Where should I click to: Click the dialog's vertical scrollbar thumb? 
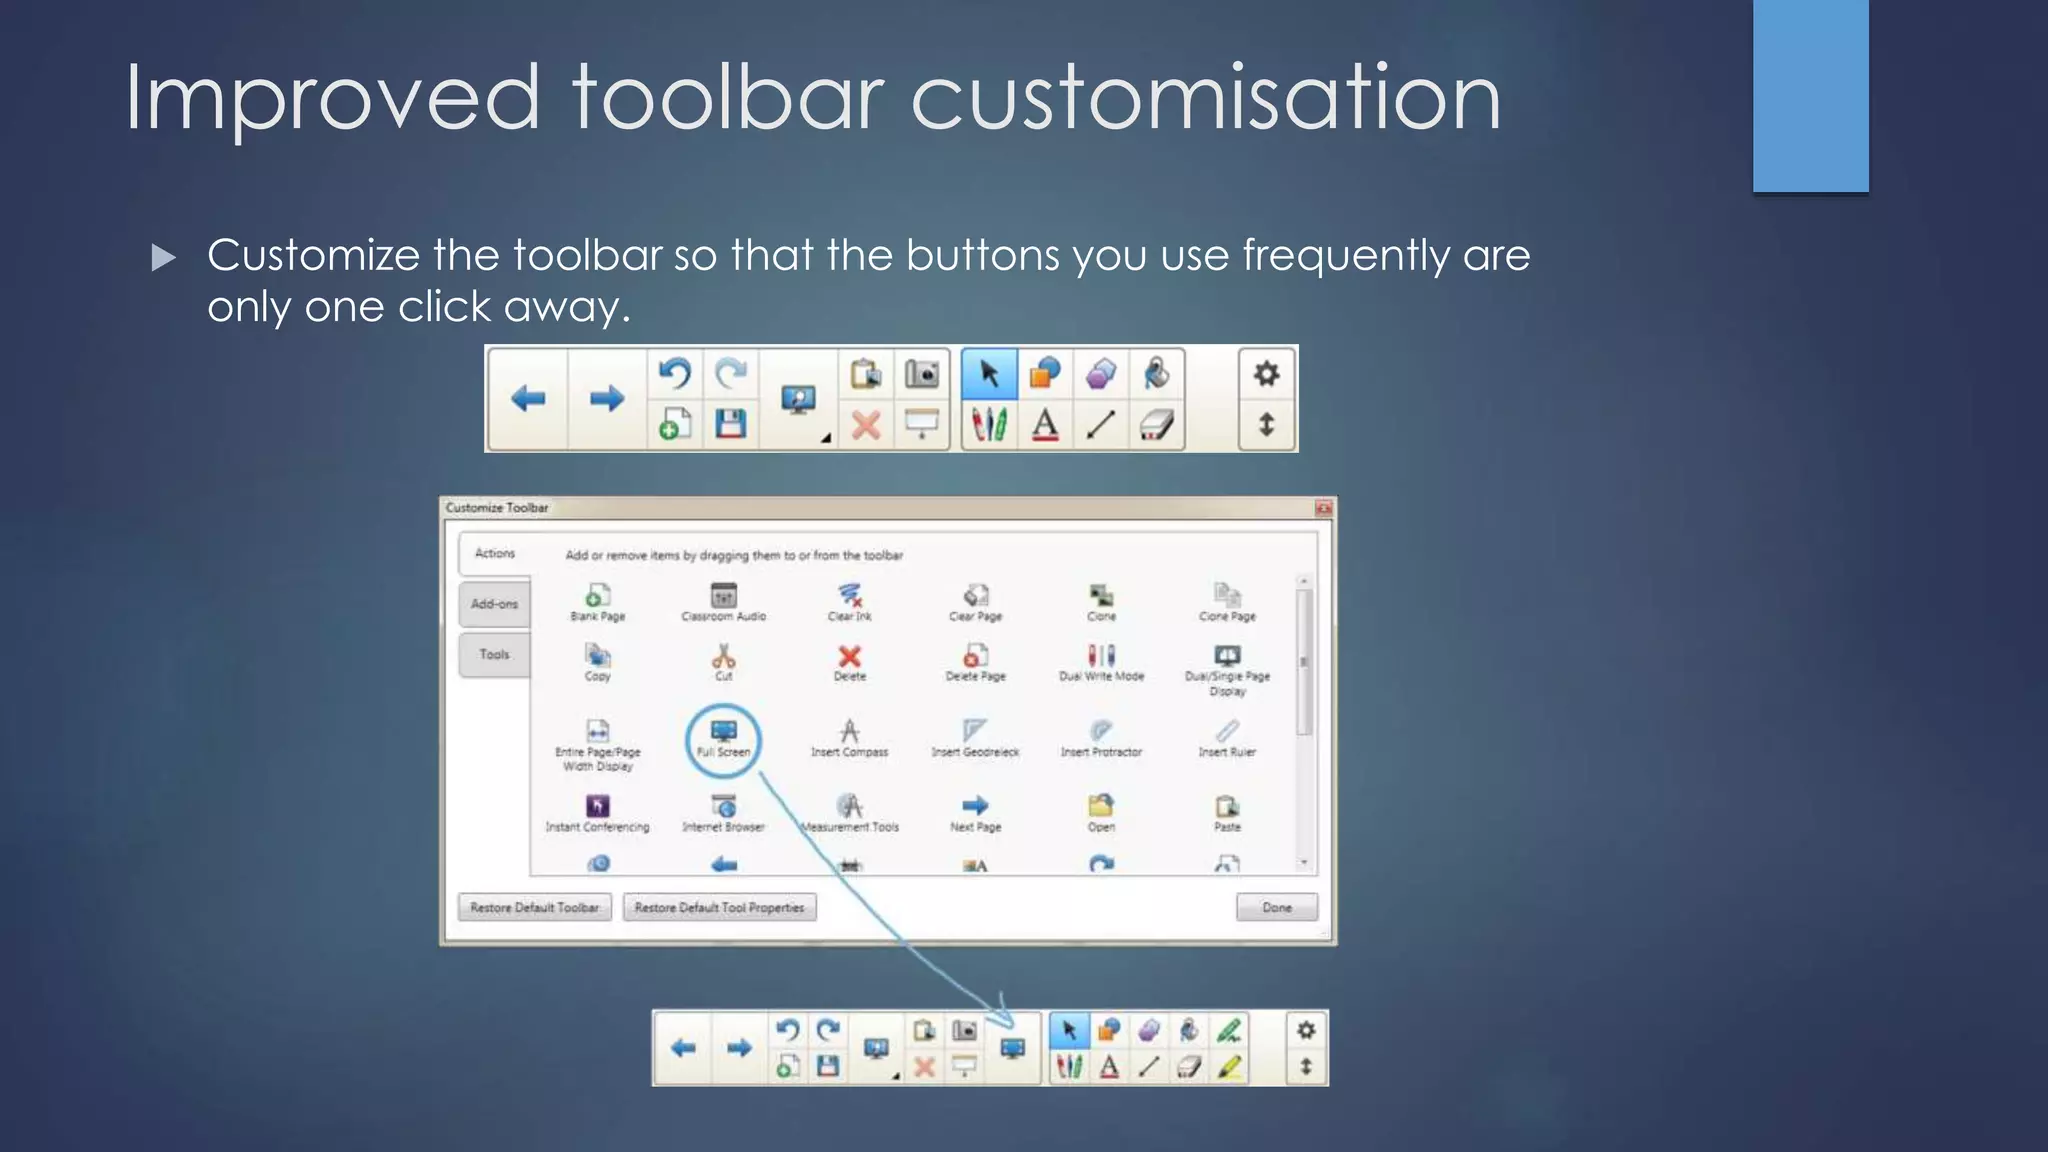point(1303,662)
